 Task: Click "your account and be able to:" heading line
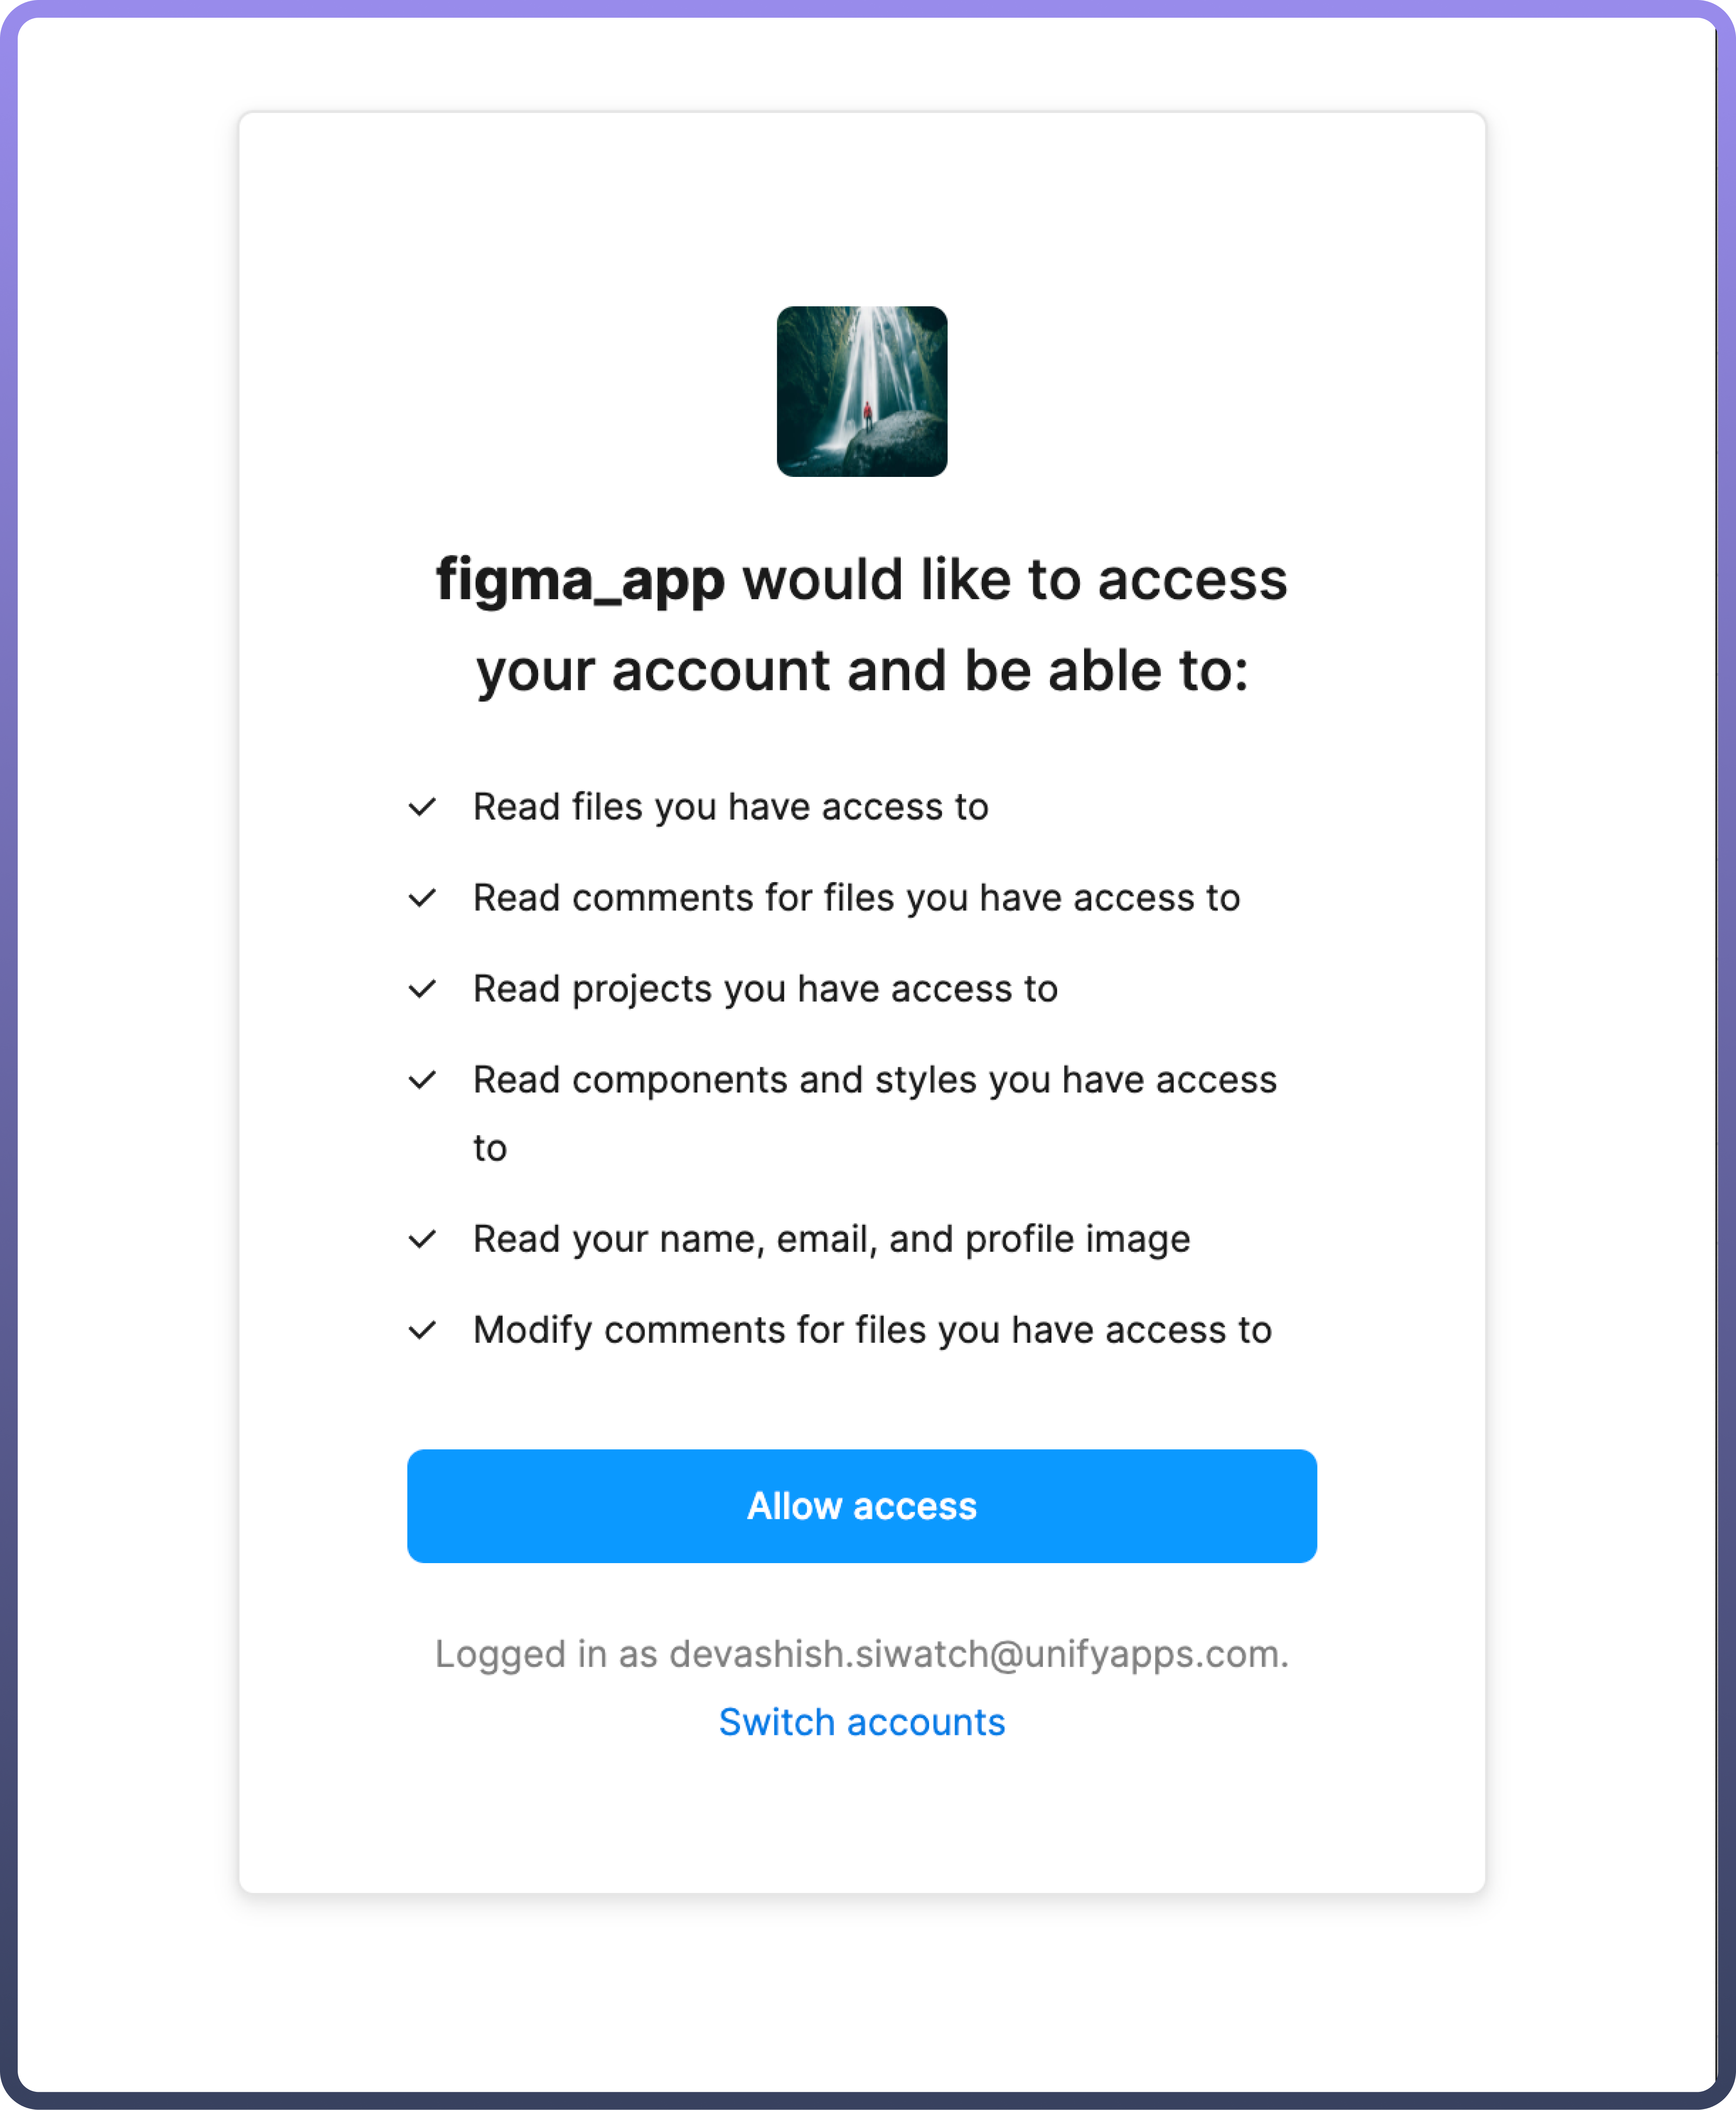click(x=861, y=670)
